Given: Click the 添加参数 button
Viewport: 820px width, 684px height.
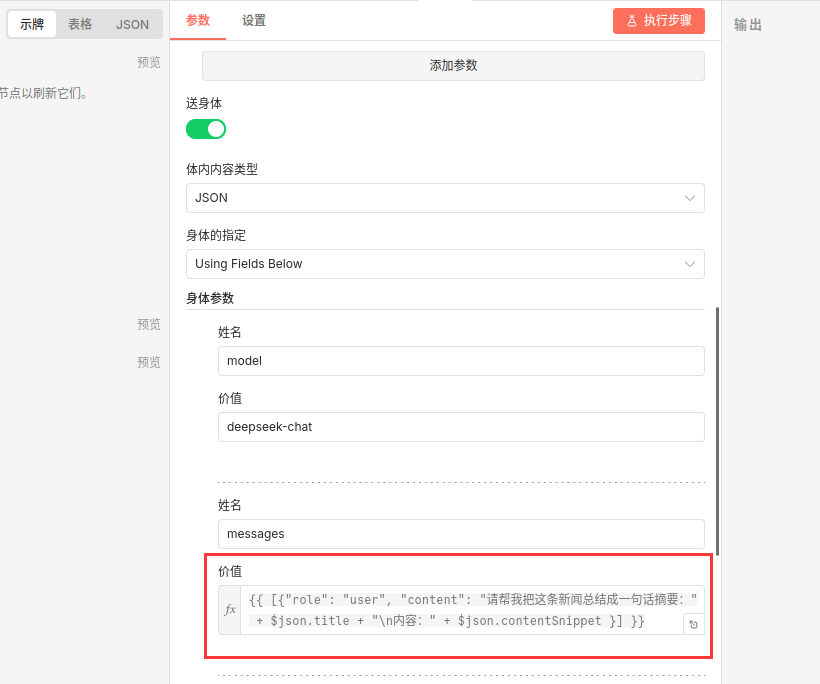Looking at the screenshot, I should pyautogui.click(x=453, y=66).
